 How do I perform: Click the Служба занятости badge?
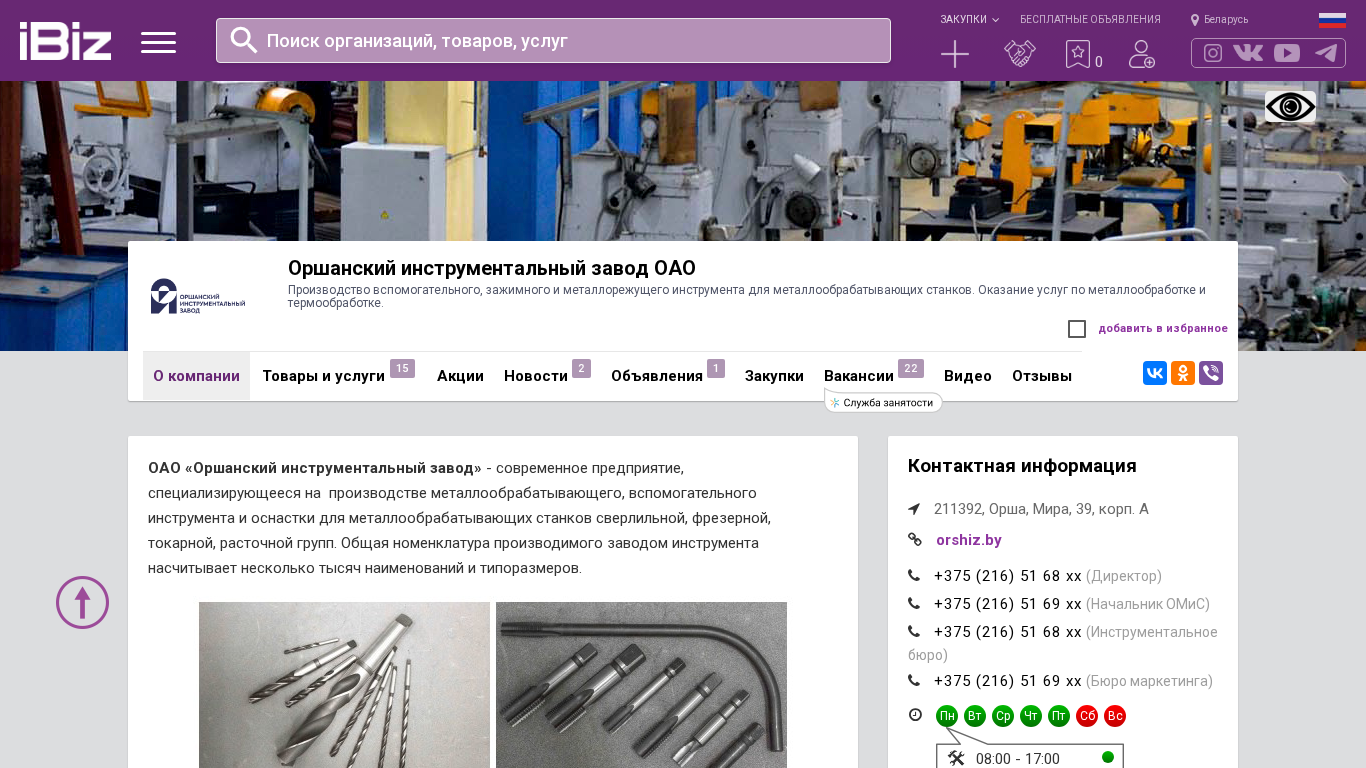(883, 403)
